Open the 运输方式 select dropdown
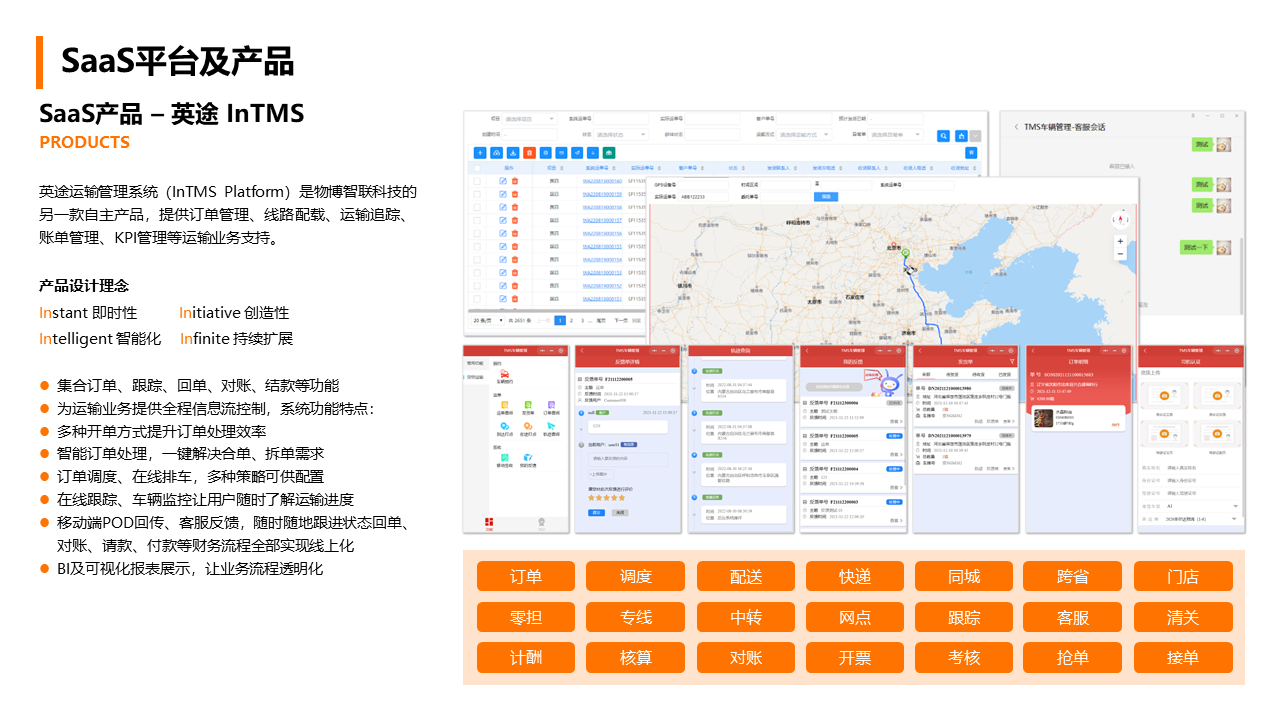The width and height of the screenshot is (1280, 720). pyautogui.click(x=804, y=134)
